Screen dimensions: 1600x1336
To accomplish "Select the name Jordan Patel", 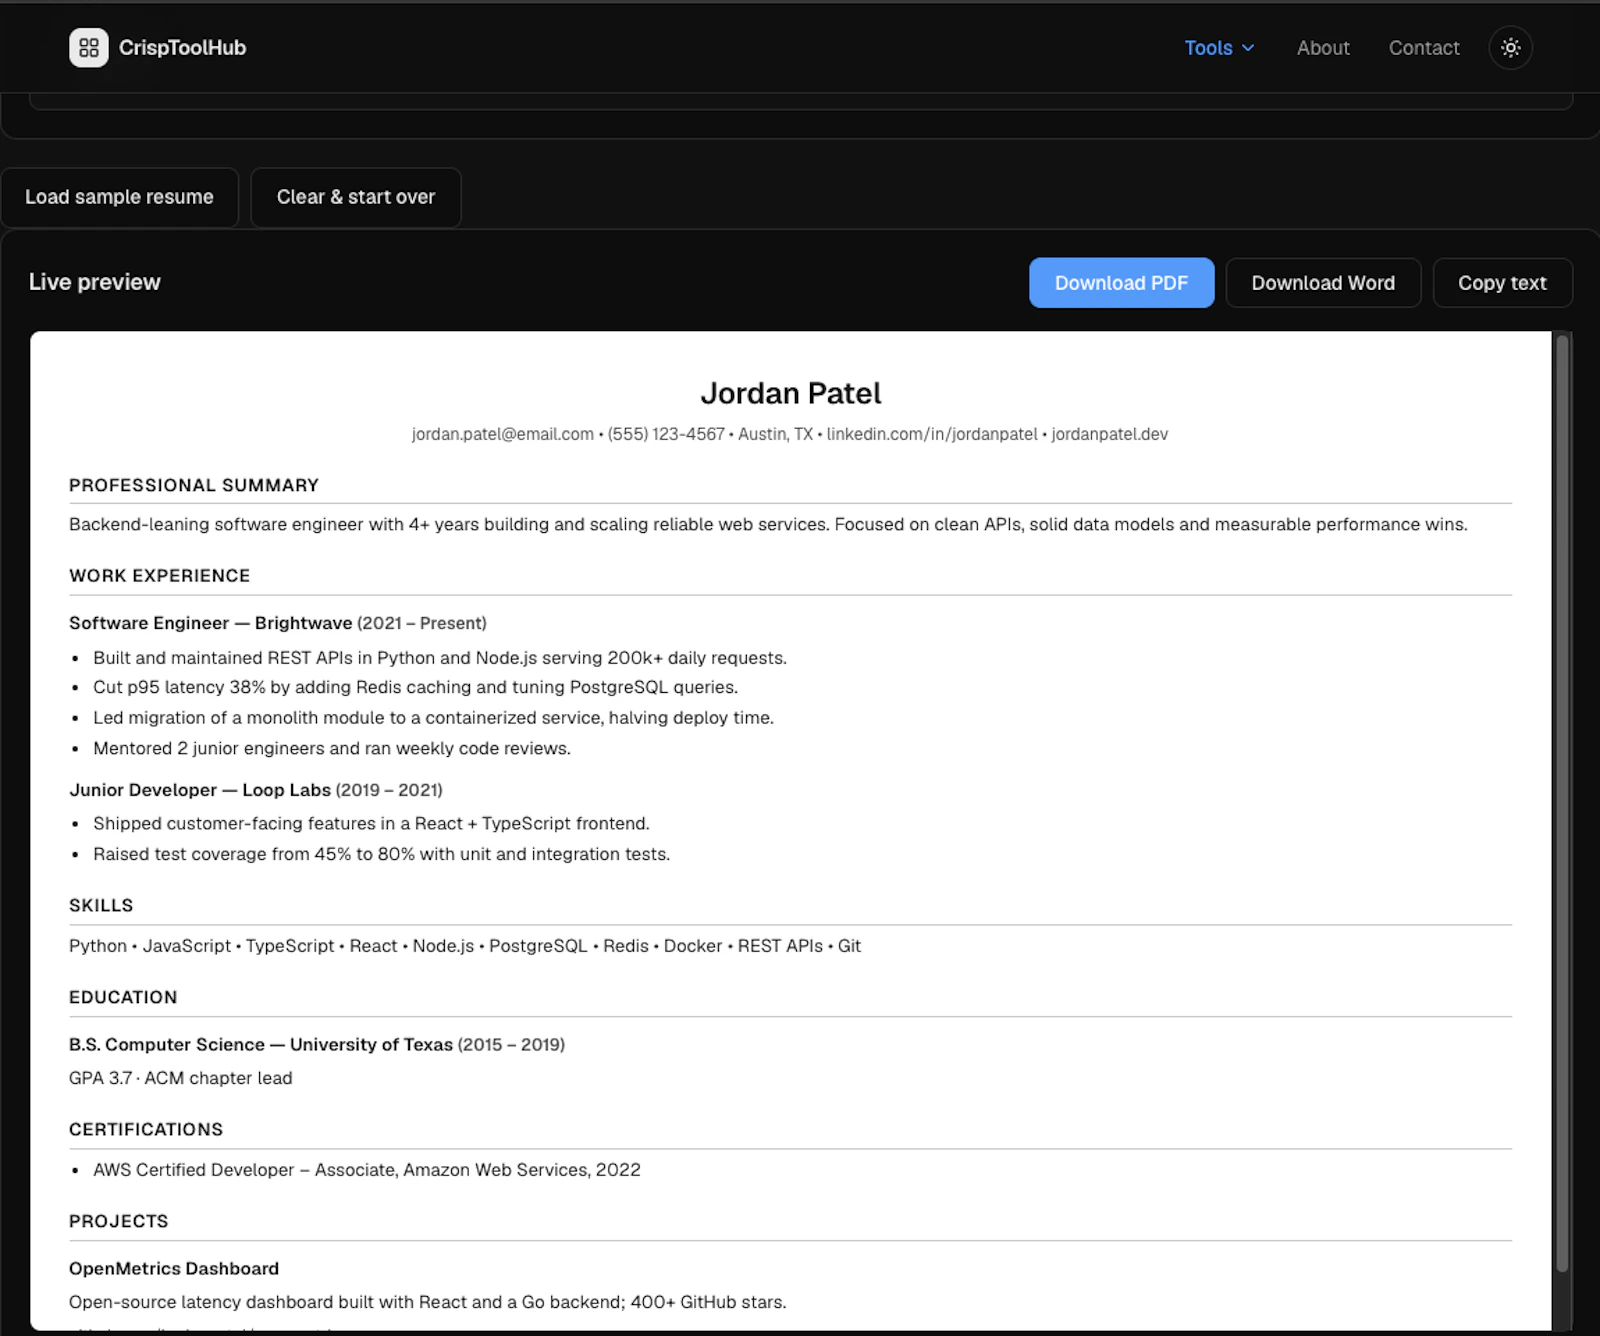I will (x=790, y=393).
